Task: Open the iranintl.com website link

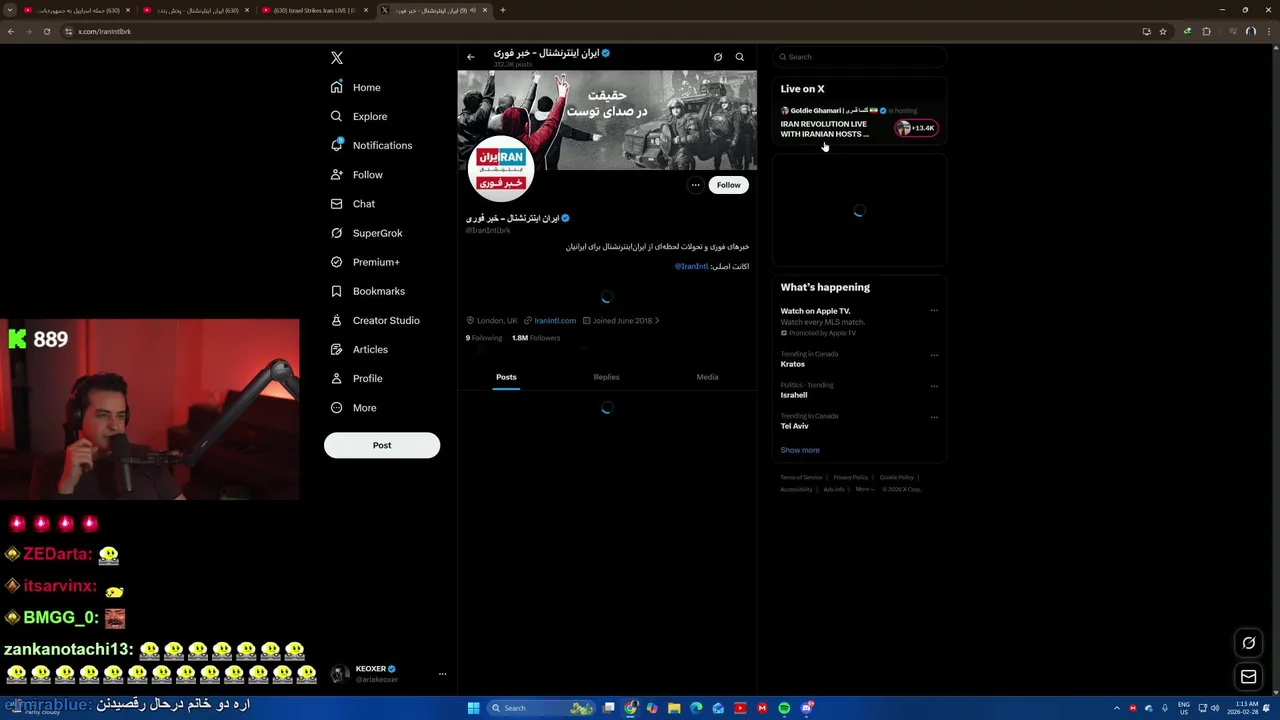Action: pos(555,321)
